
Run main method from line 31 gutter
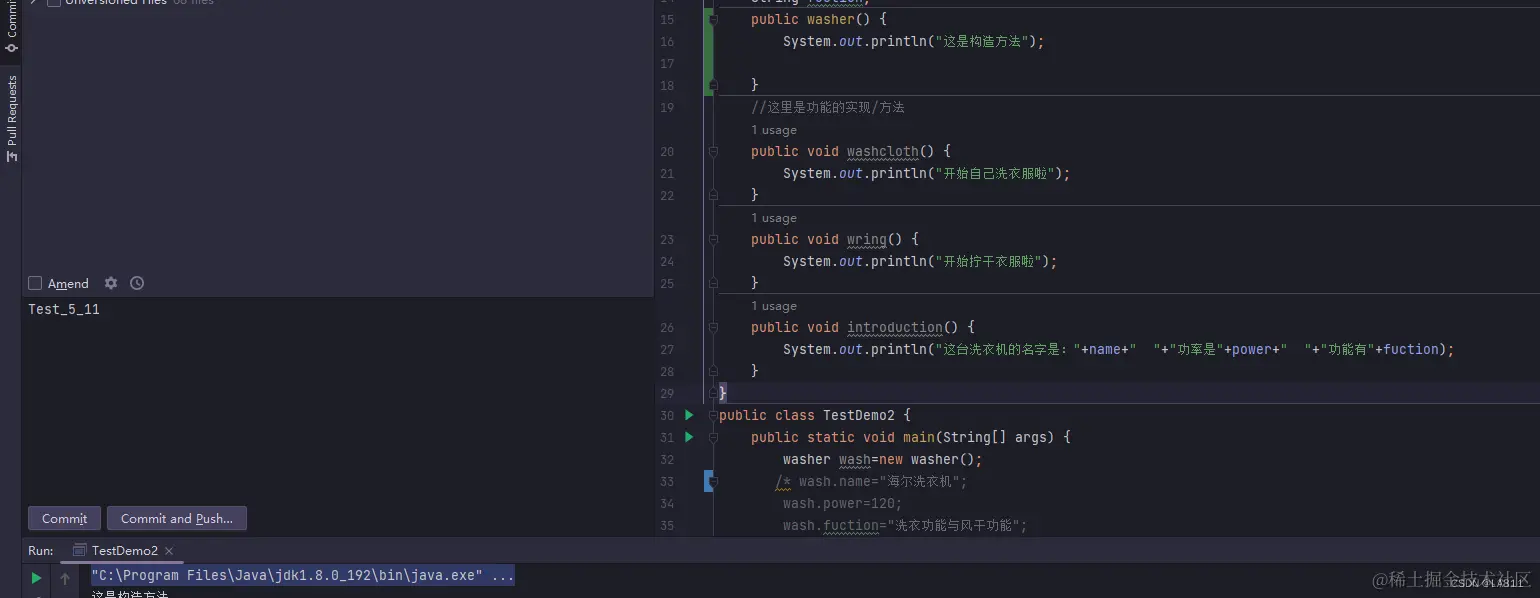pyautogui.click(x=689, y=437)
